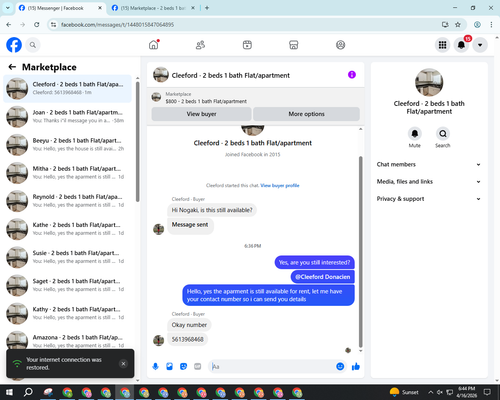Search in conversation using magnifier icon
The image size is (500, 400).
[x=443, y=134]
